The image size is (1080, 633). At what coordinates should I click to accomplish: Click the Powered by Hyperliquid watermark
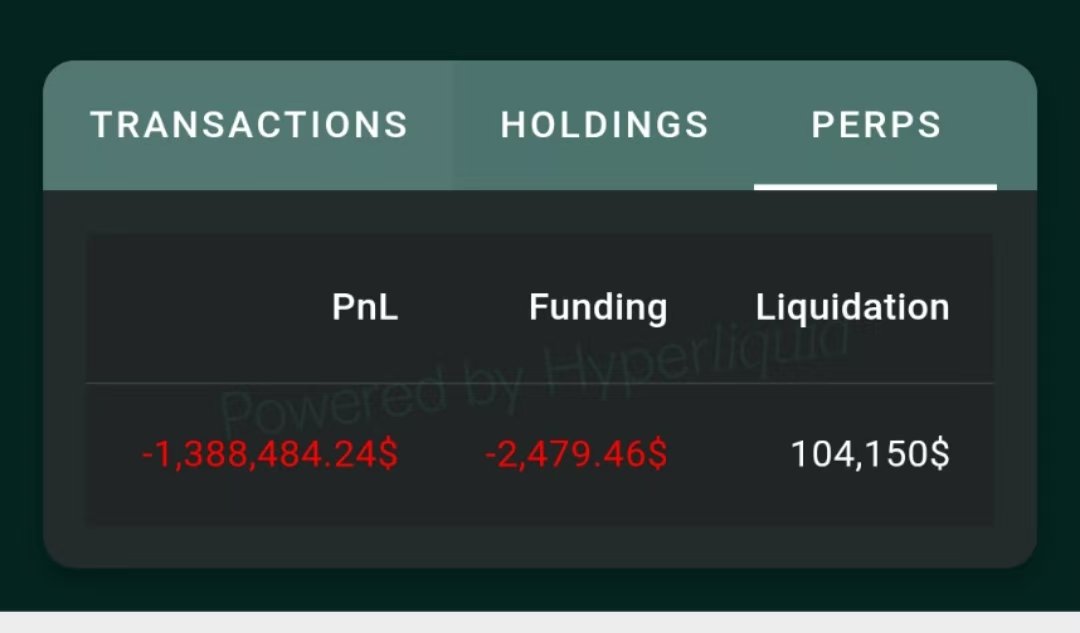click(x=534, y=379)
